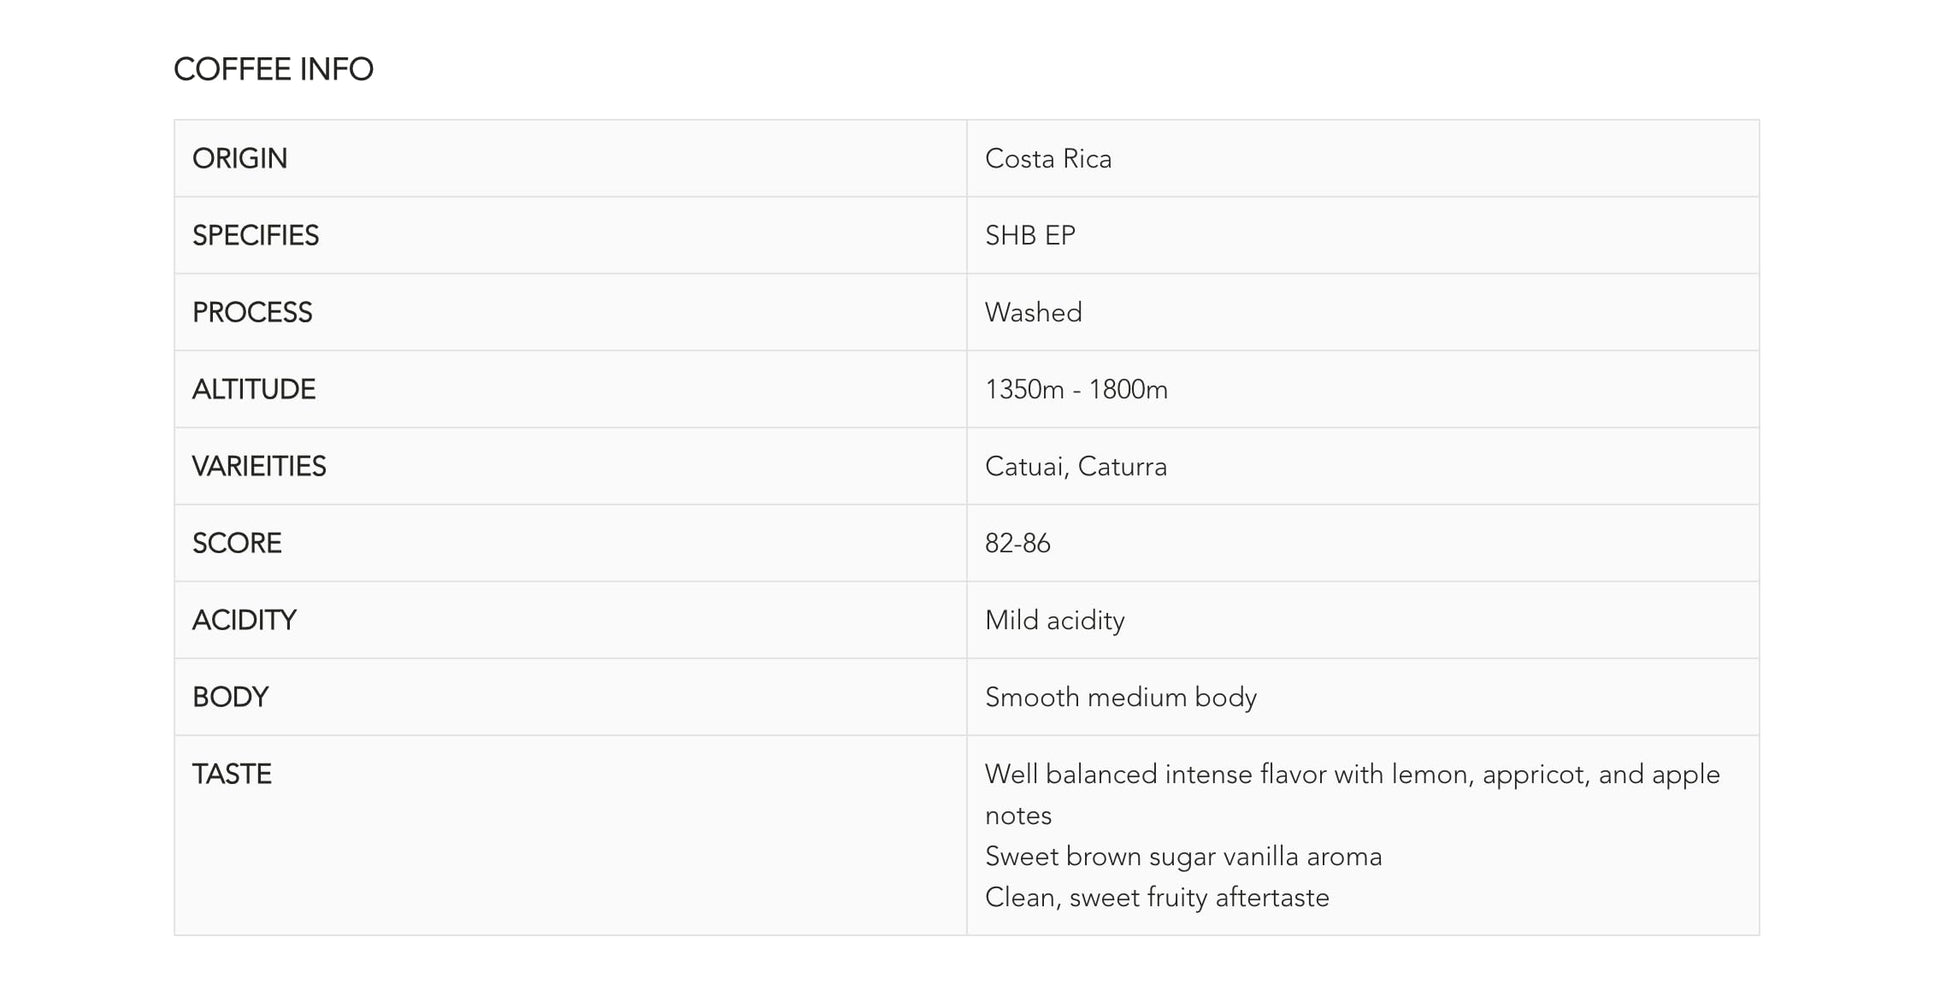Click the SHB EP value cell
Image resolution: width=1946 pixels, height=1002 pixels.
tap(1030, 235)
